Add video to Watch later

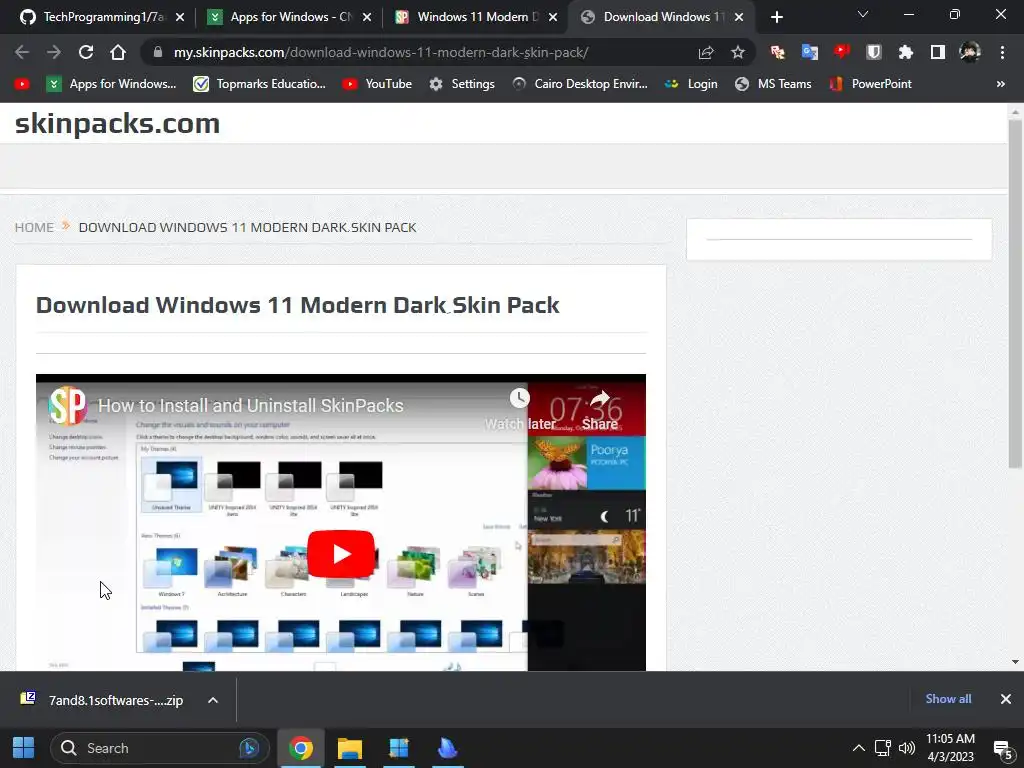coord(520,410)
